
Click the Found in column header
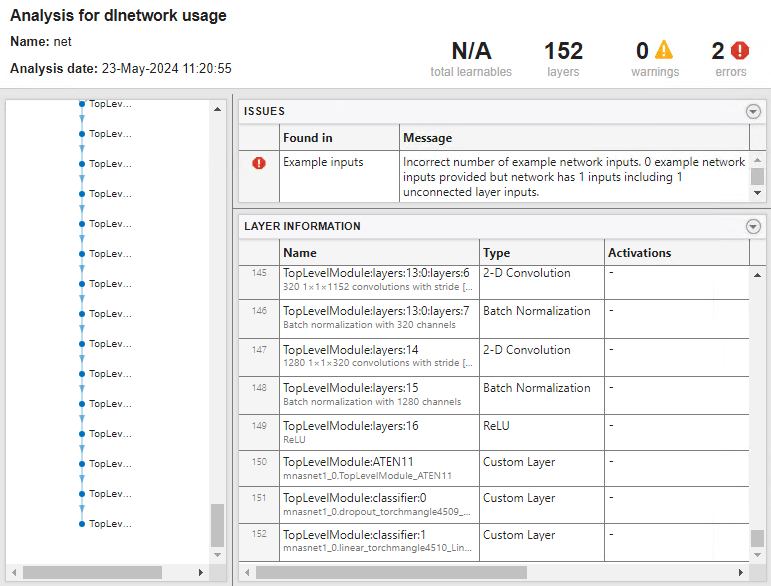338,138
